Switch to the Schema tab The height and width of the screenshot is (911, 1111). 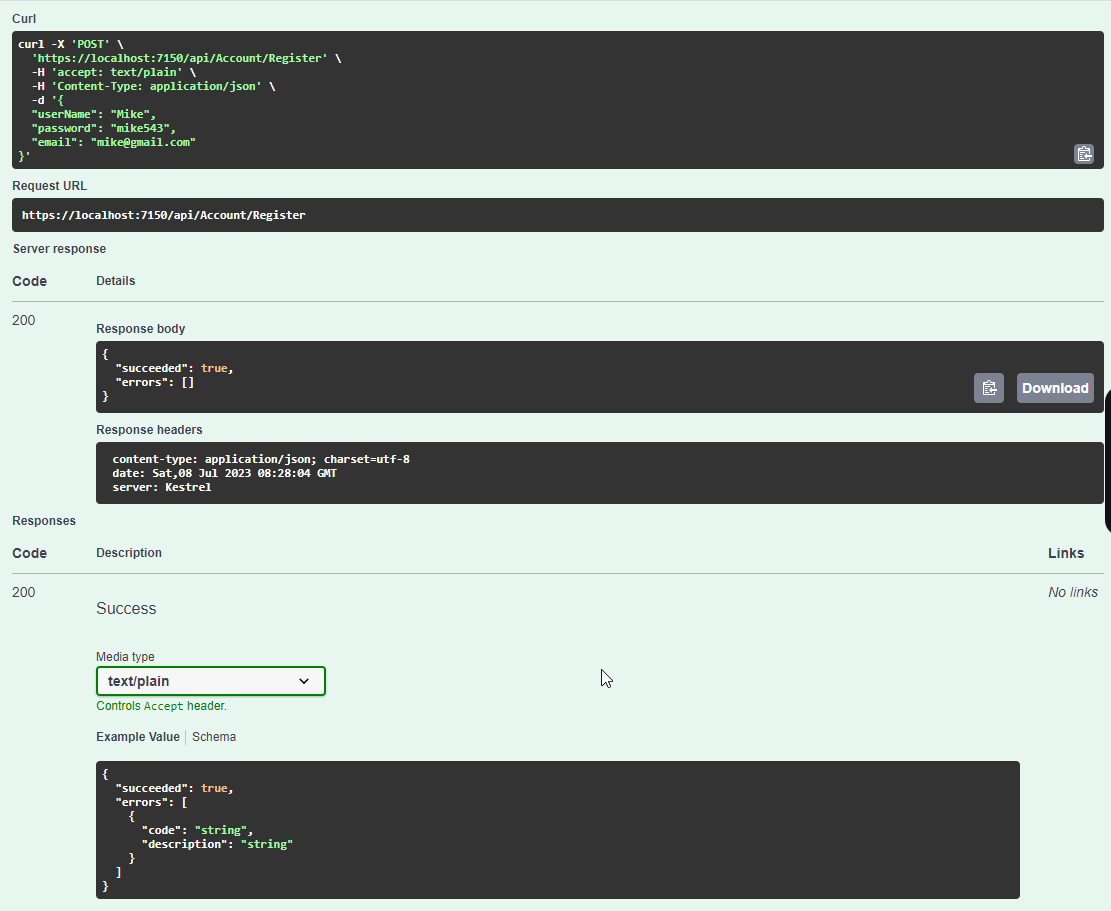214,737
